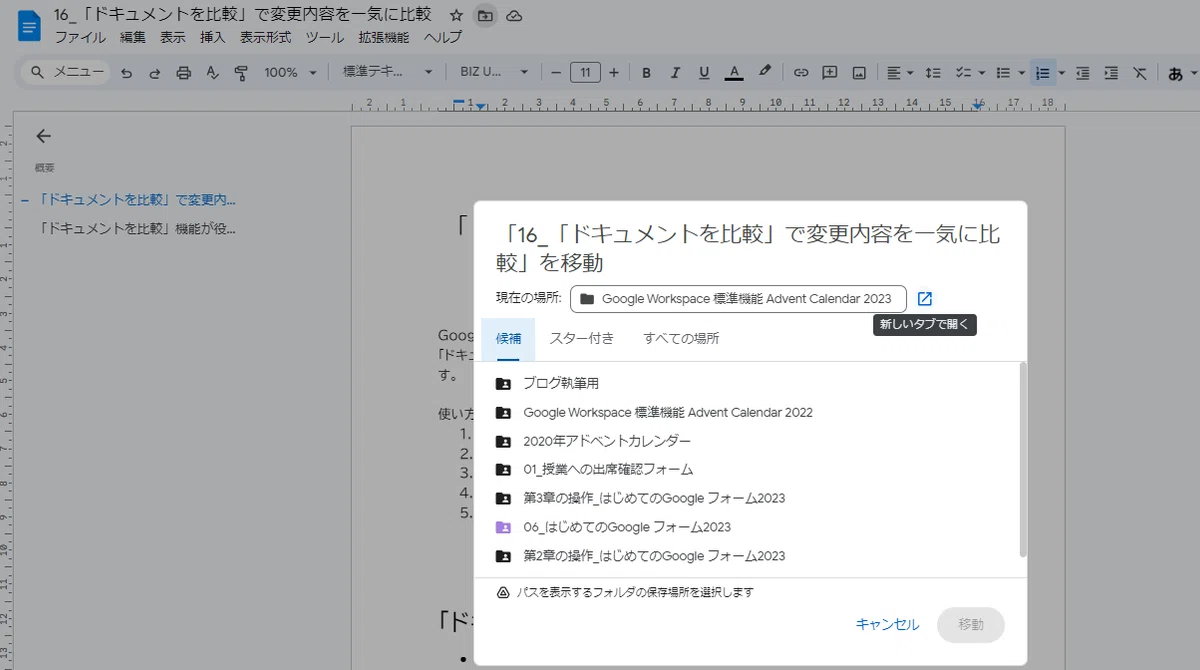
Task: Toggle bold formatting
Action: [646, 72]
